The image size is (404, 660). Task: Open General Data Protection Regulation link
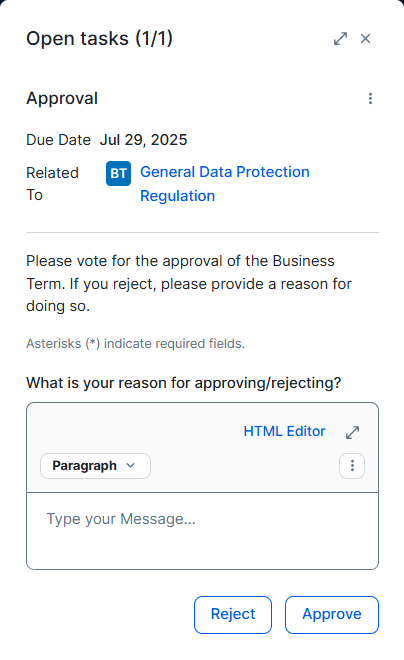225,184
